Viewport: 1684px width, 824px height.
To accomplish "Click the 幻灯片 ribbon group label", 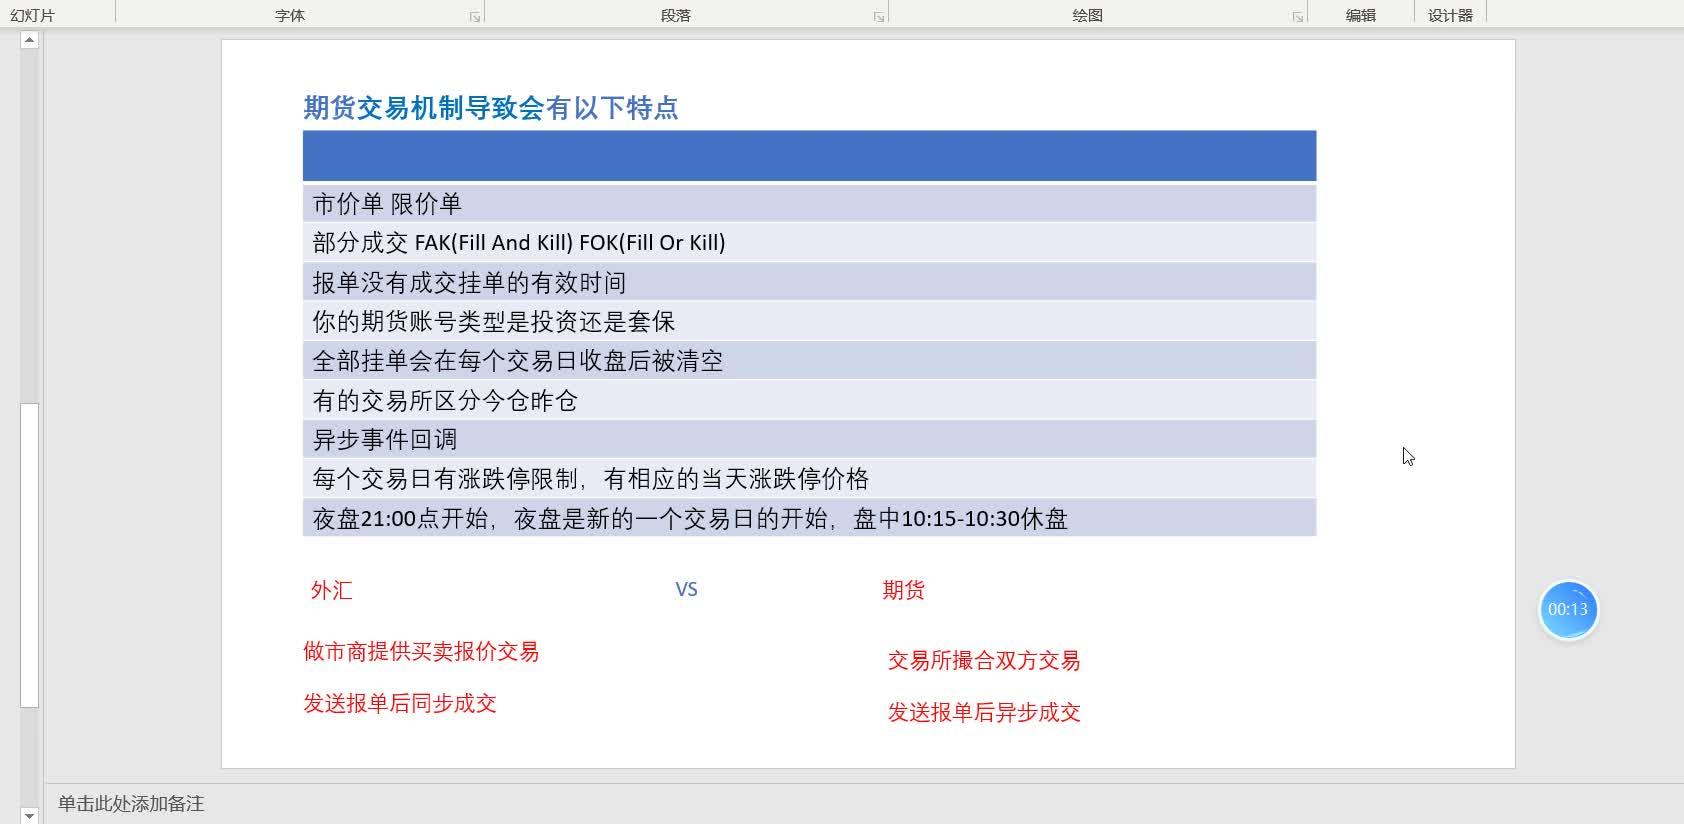I will coord(33,16).
